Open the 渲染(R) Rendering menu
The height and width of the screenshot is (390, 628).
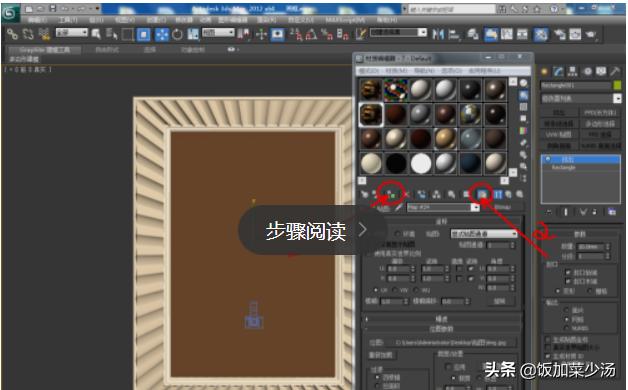tap(267, 20)
